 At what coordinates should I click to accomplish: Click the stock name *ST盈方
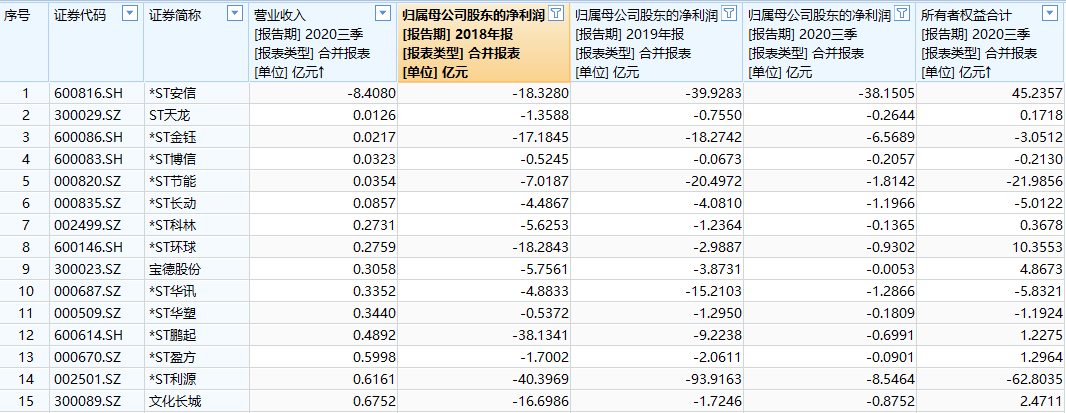173,358
